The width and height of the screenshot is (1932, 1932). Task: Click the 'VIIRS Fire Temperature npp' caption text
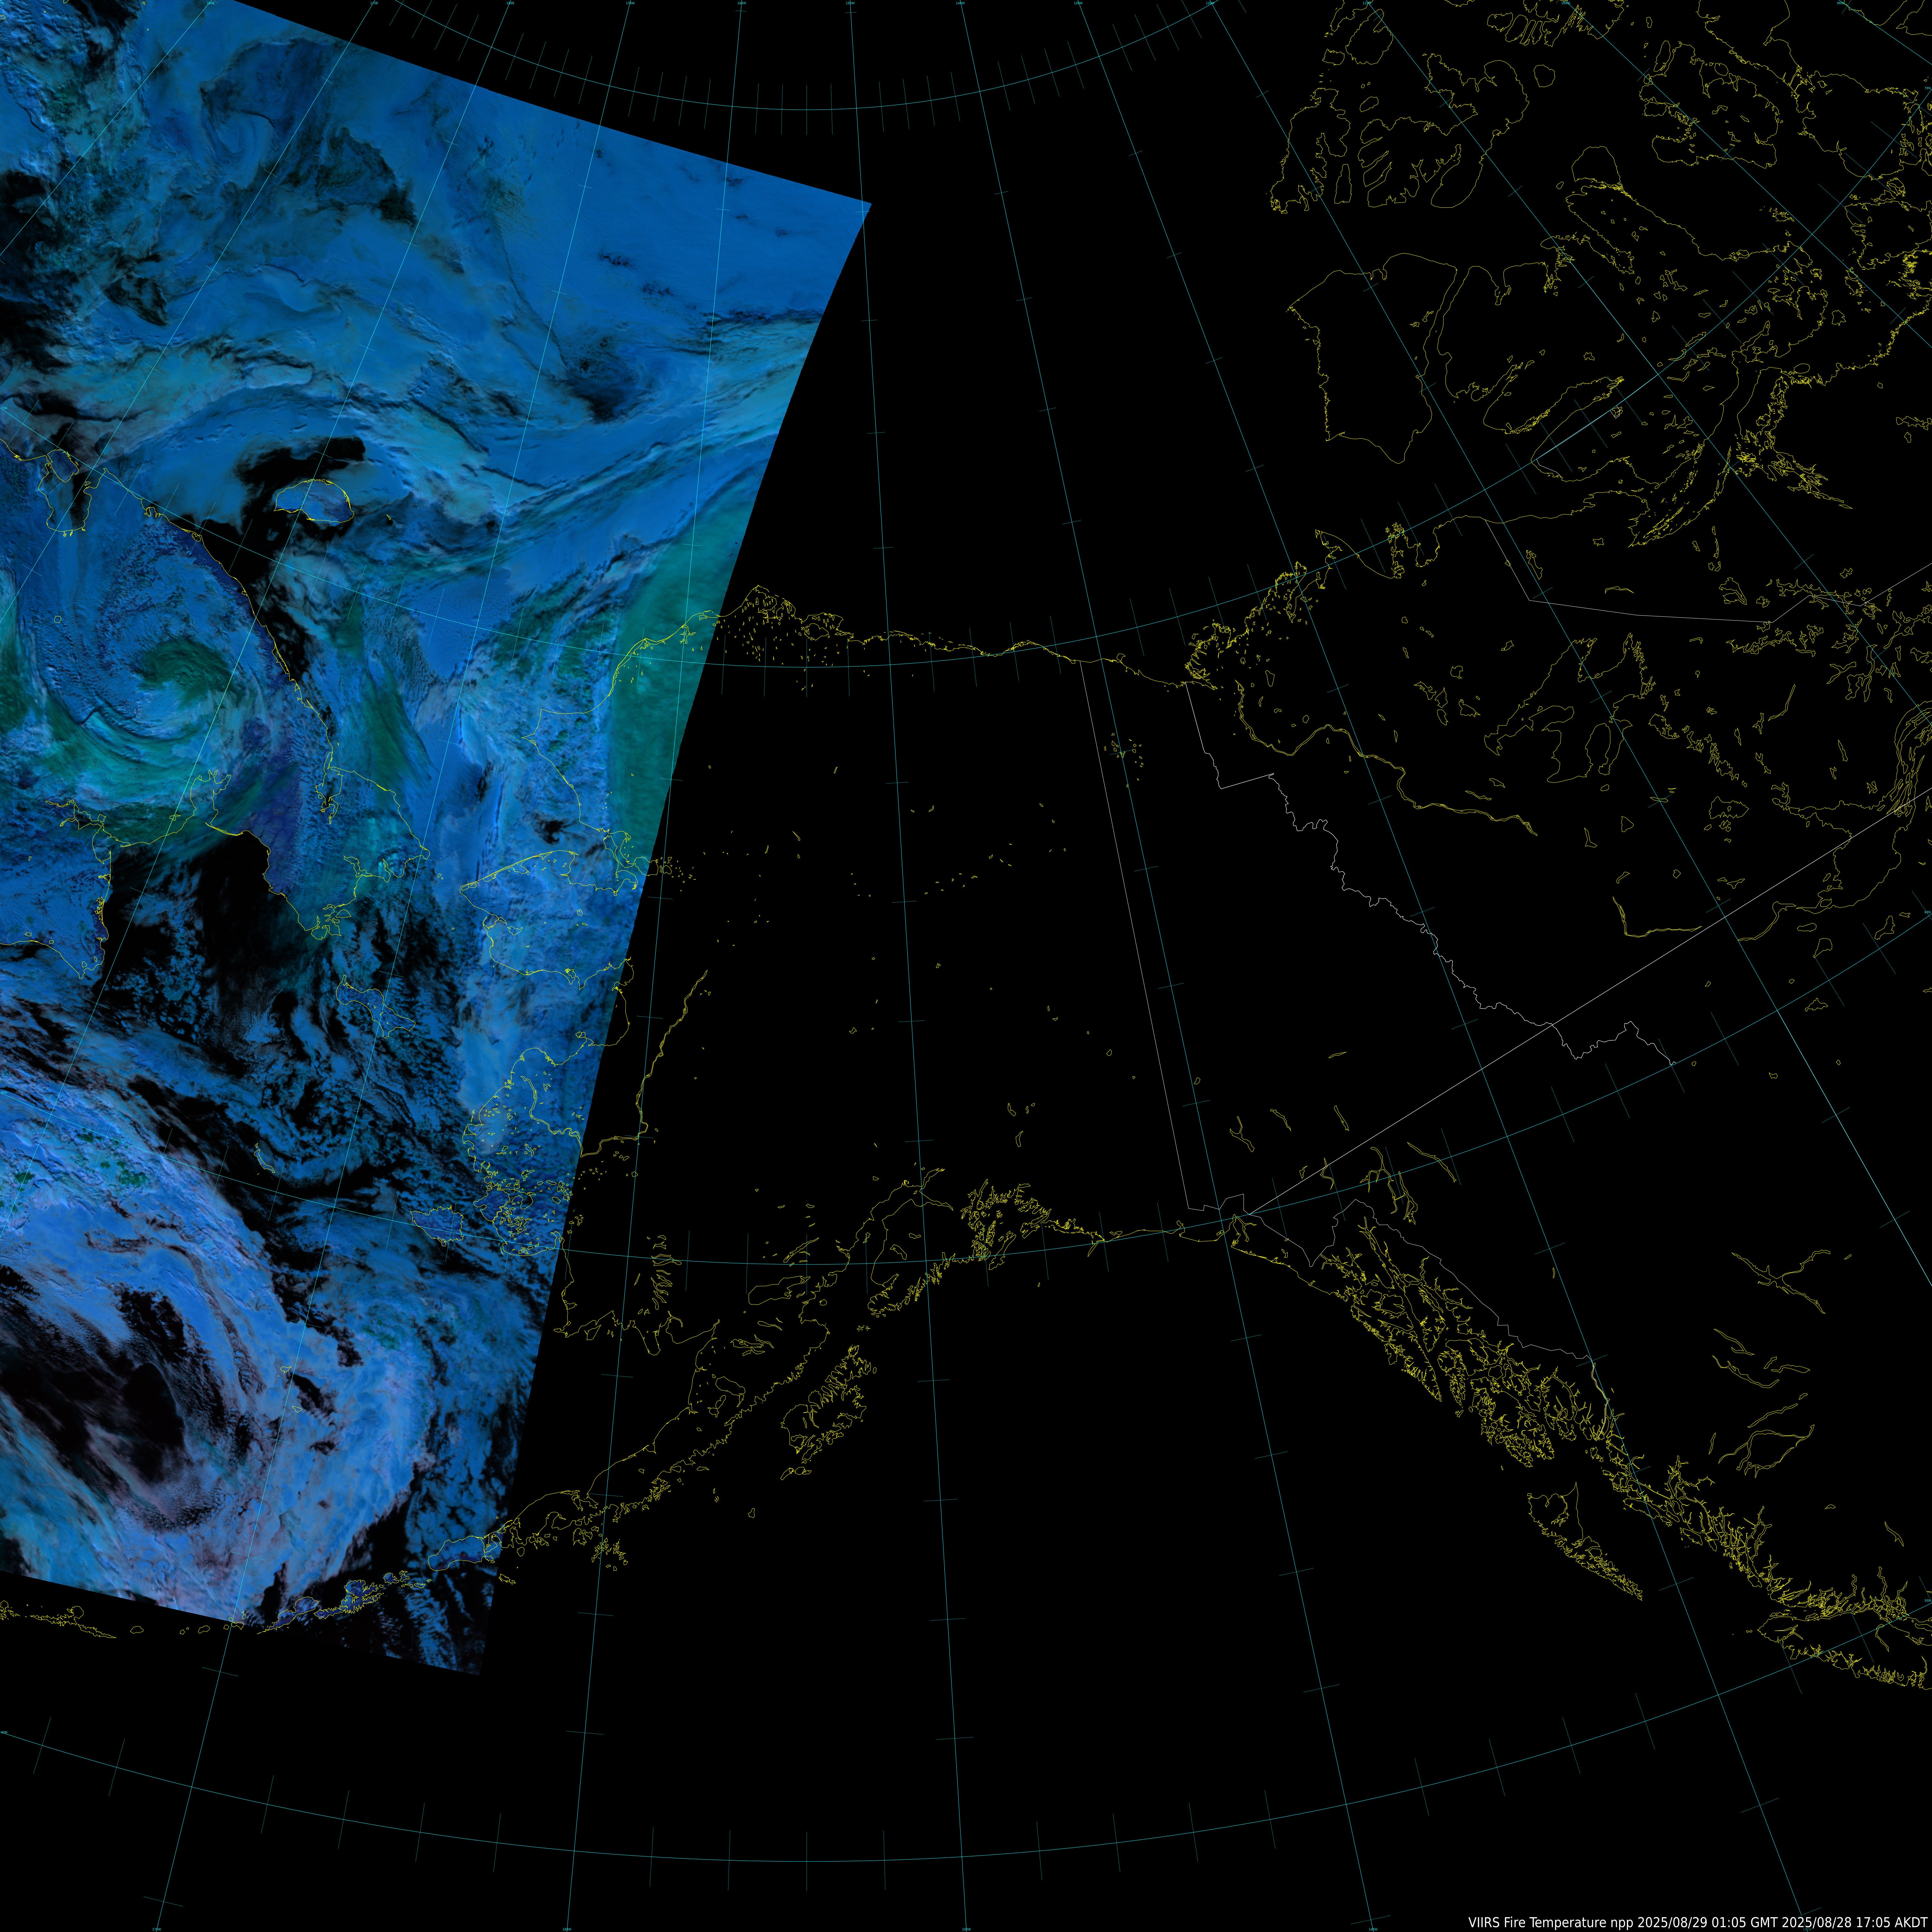tap(1551, 1923)
